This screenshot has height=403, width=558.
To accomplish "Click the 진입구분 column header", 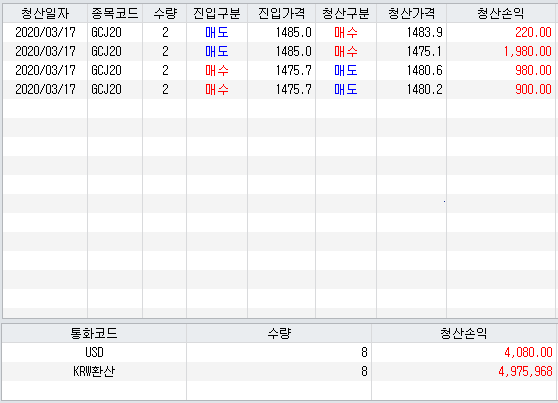I will tap(216, 14).
